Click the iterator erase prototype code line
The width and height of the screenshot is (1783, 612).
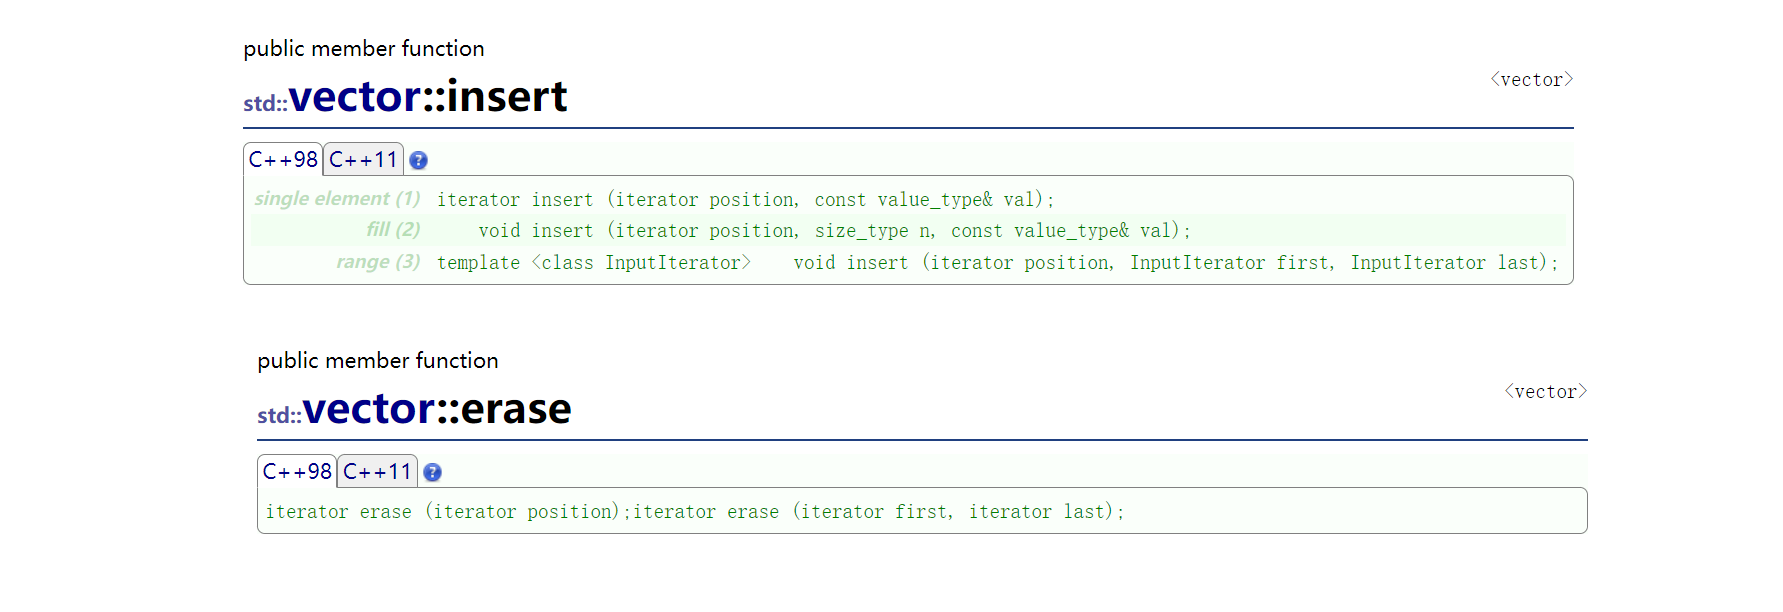coord(694,512)
